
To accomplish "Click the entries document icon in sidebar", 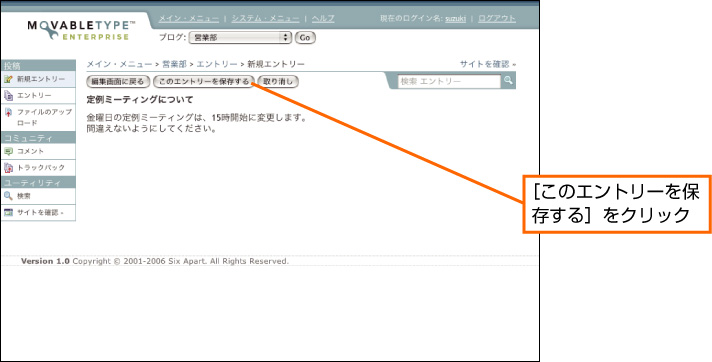I will 8,95.
